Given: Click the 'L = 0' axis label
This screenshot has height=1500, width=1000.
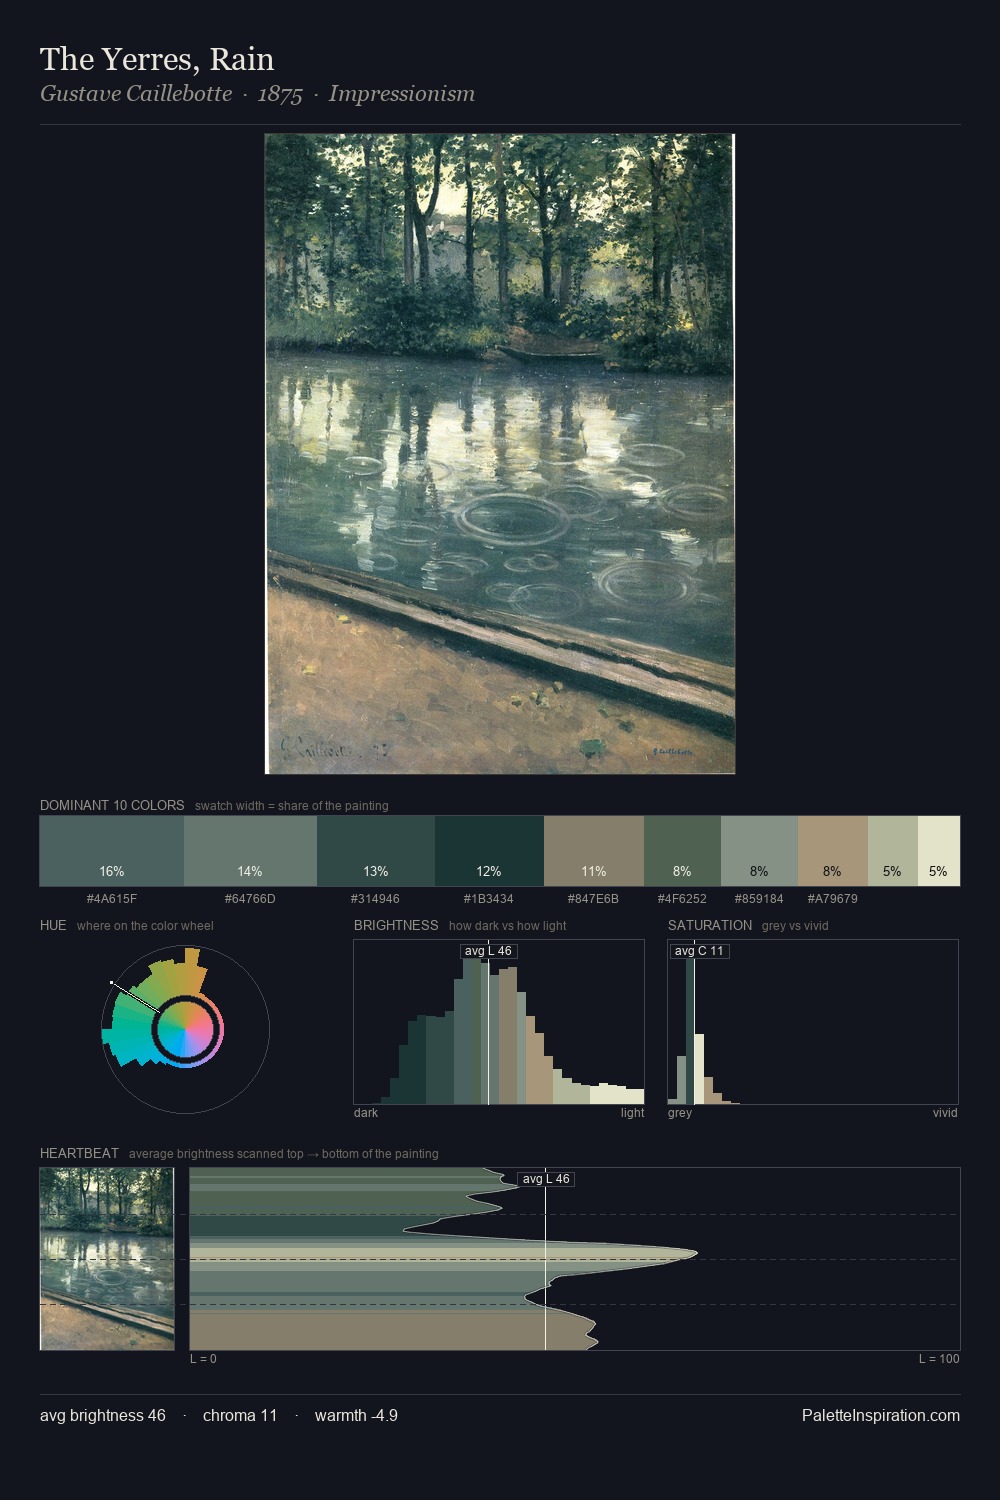Looking at the screenshot, I should tap(203, 1359).
